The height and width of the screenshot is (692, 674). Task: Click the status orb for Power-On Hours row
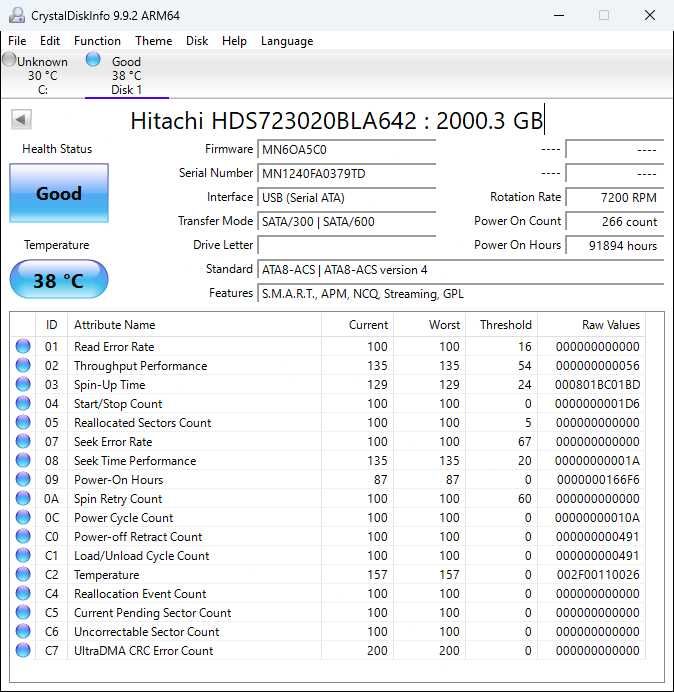23,479
